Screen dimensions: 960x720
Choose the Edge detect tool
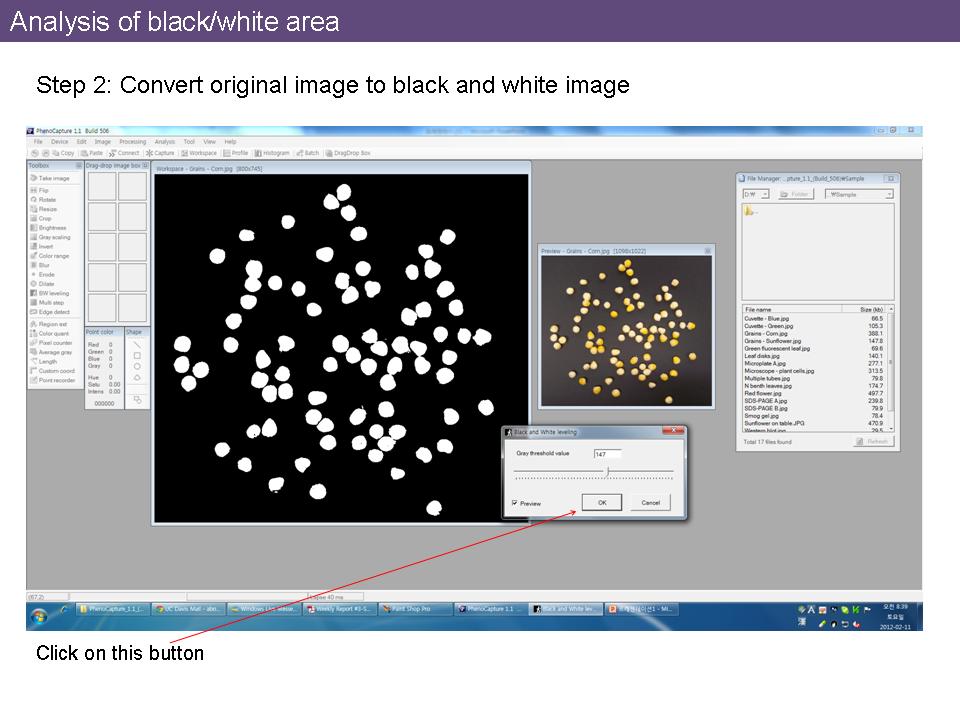pos(53,312)
